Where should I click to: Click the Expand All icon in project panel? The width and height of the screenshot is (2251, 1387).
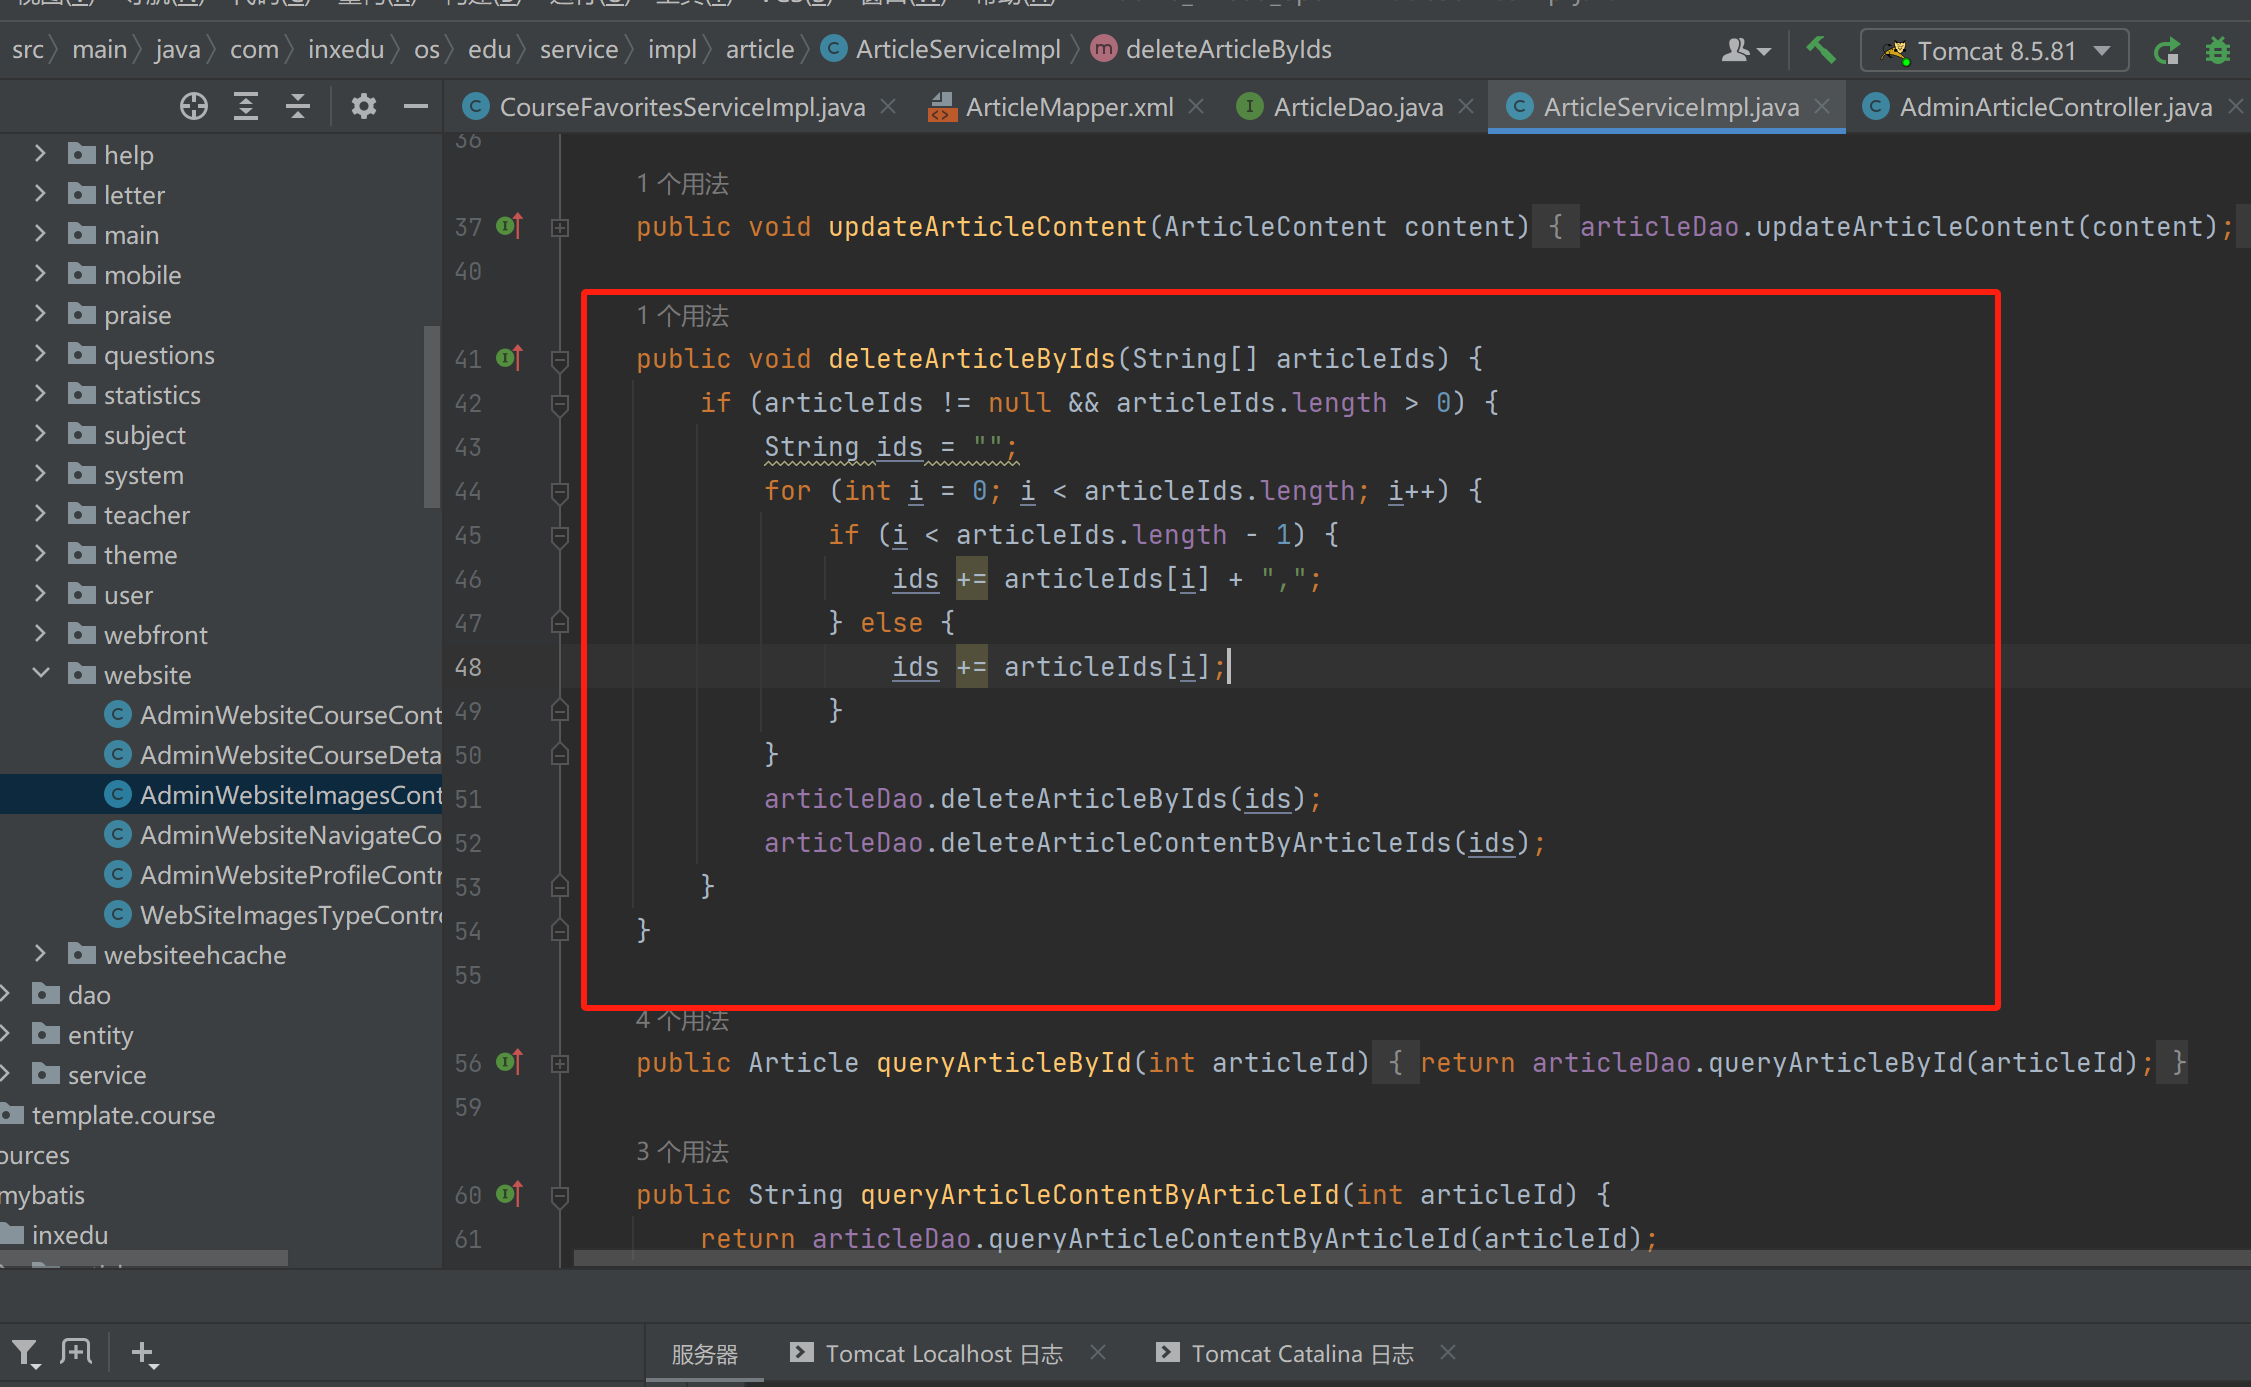(245, 106)
